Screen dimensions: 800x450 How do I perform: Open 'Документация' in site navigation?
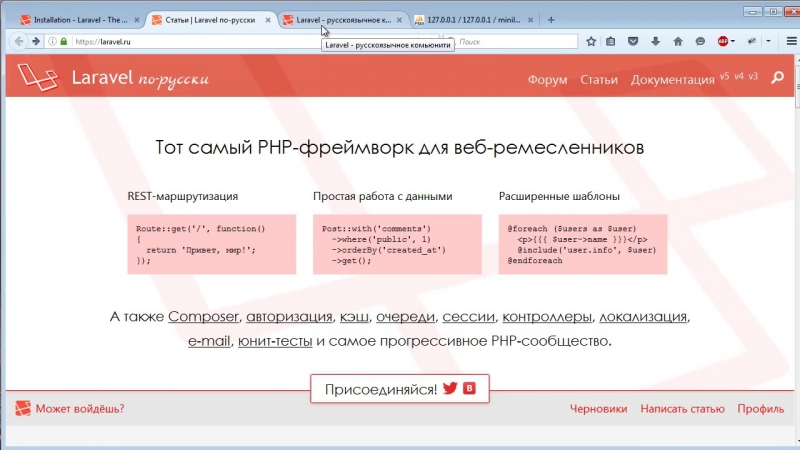click(x=672, y=80)
